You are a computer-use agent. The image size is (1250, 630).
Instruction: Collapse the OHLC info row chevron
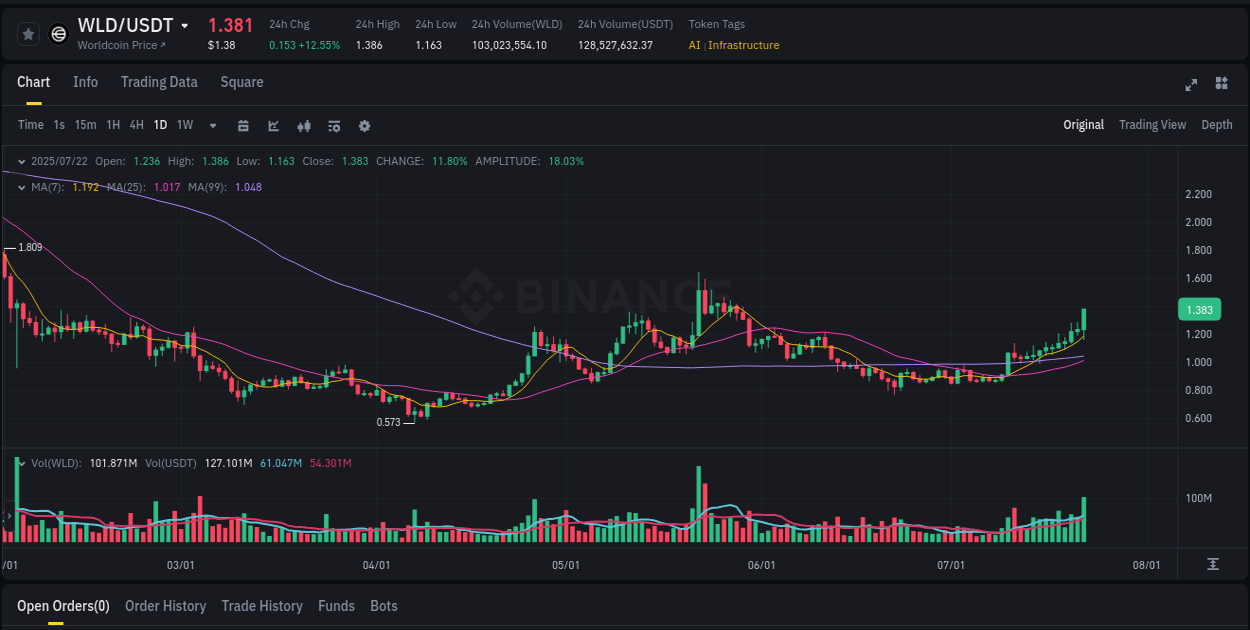22,160
